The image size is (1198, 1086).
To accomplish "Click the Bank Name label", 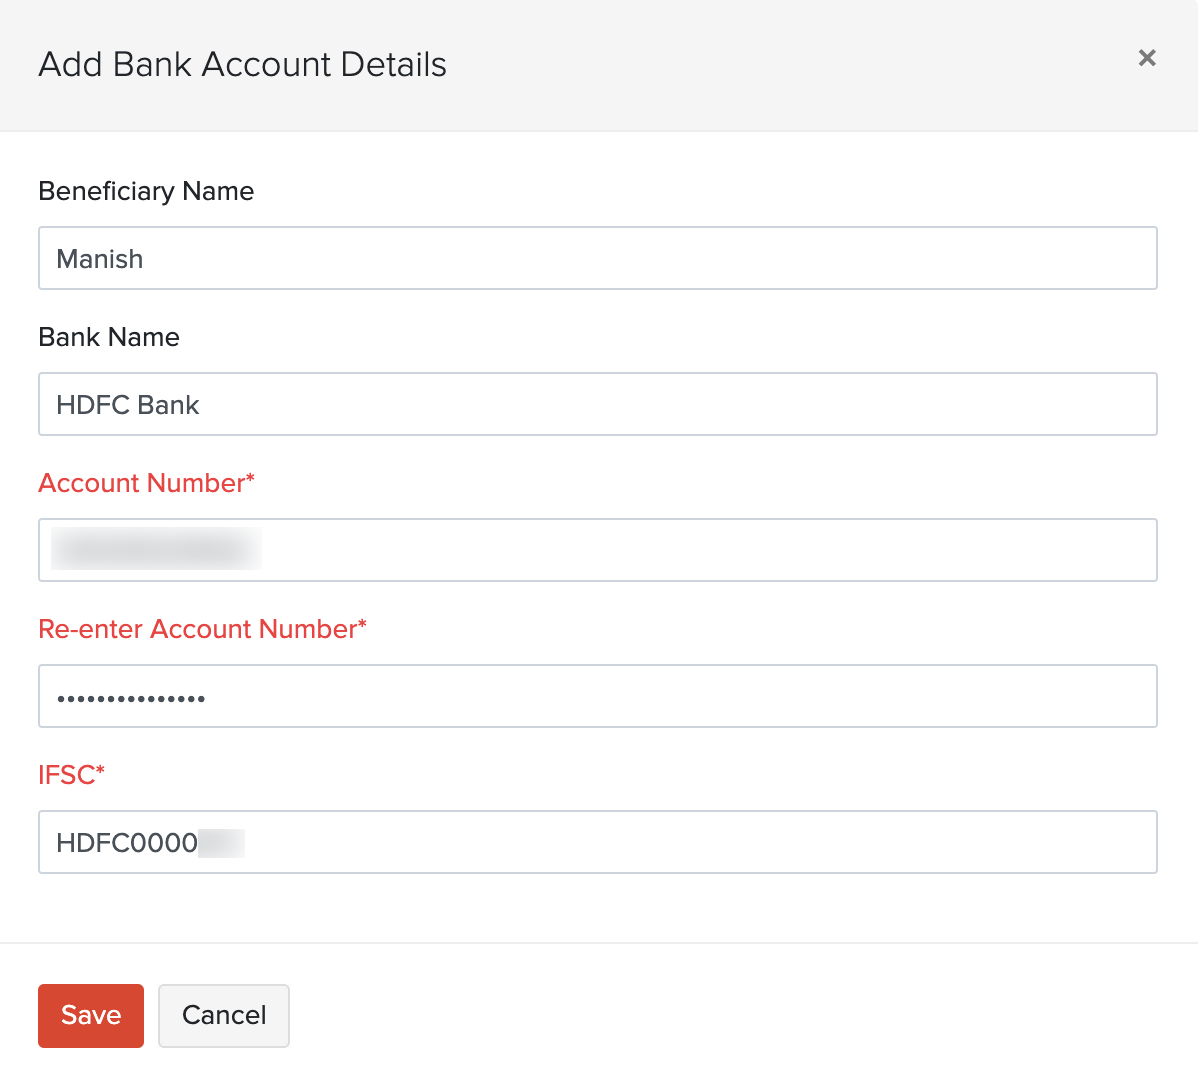I will (x=109, y=337).
